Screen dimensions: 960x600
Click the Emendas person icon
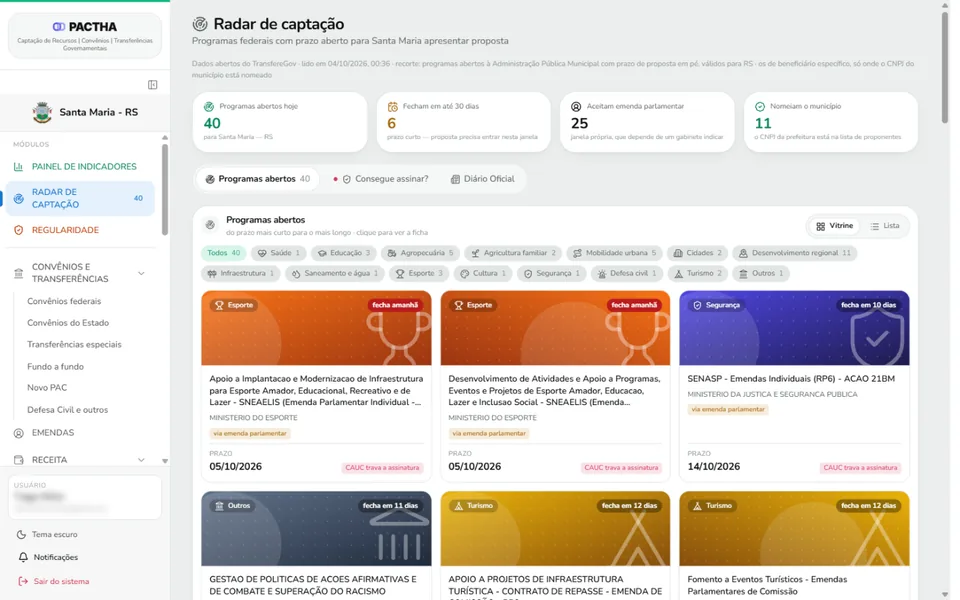pyautogui.click(x=18, y=433)
